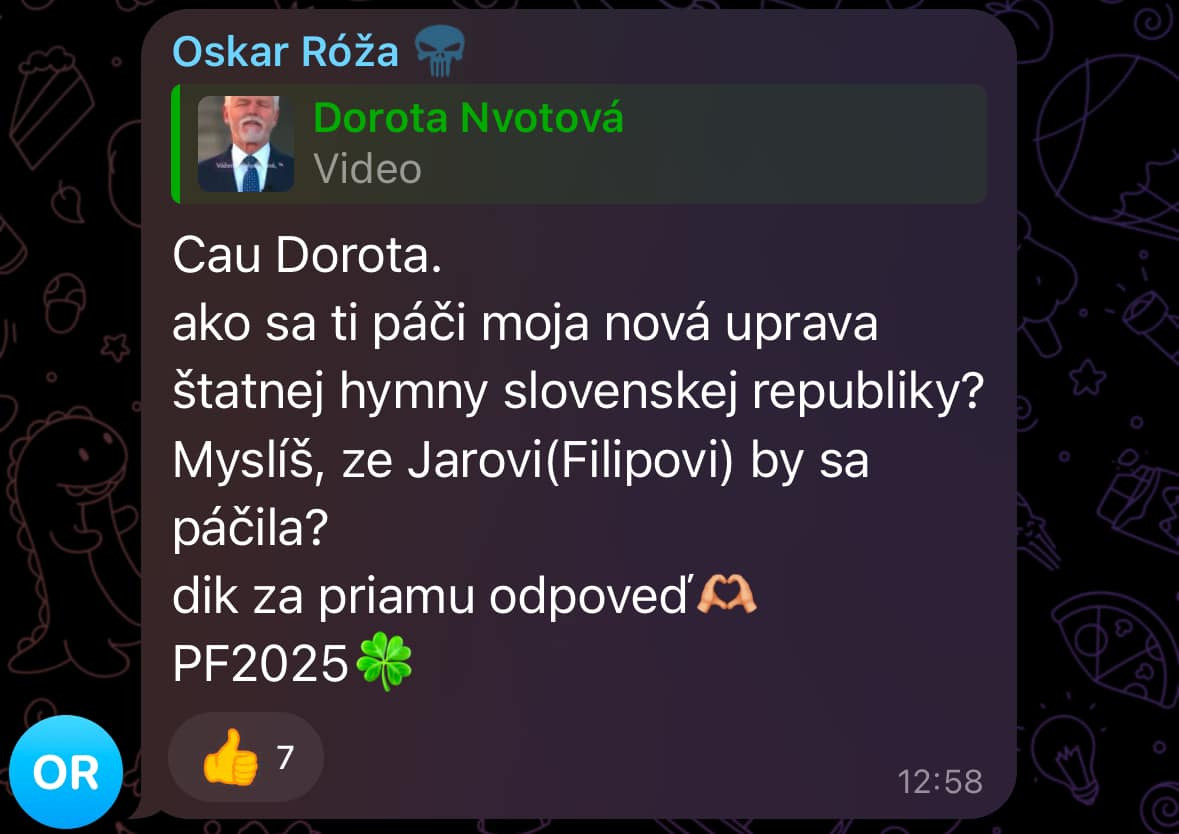Click the lightbulb doodle near timestamp
1179x834 pixels.
[x=1071, y=760]
